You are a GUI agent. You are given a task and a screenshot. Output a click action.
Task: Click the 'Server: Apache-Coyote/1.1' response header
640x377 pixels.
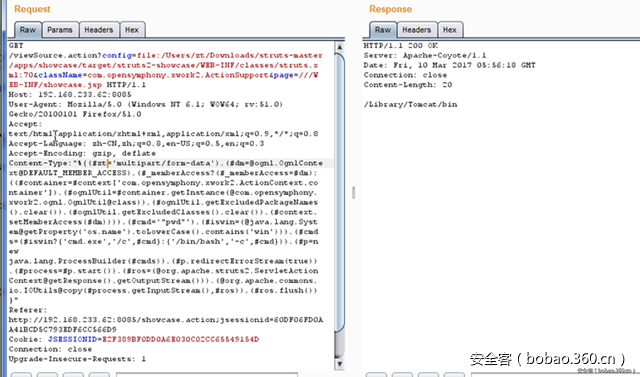pos(425,55)
